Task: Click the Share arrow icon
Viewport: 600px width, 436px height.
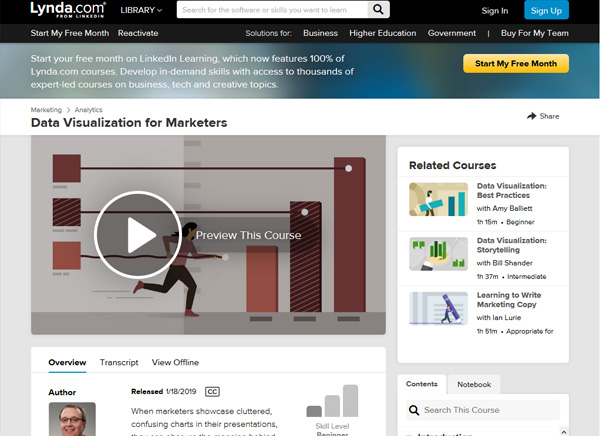Action: (532, 116)
